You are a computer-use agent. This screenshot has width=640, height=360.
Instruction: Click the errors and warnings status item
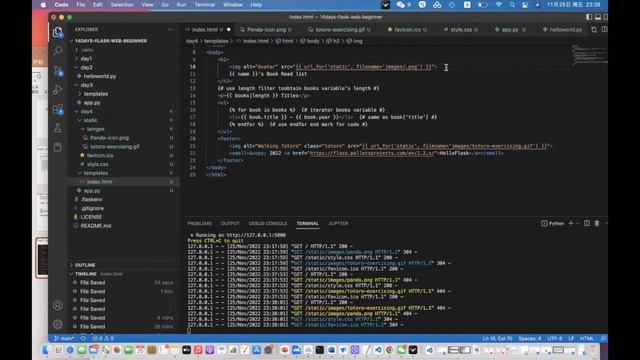click(103, 338)
